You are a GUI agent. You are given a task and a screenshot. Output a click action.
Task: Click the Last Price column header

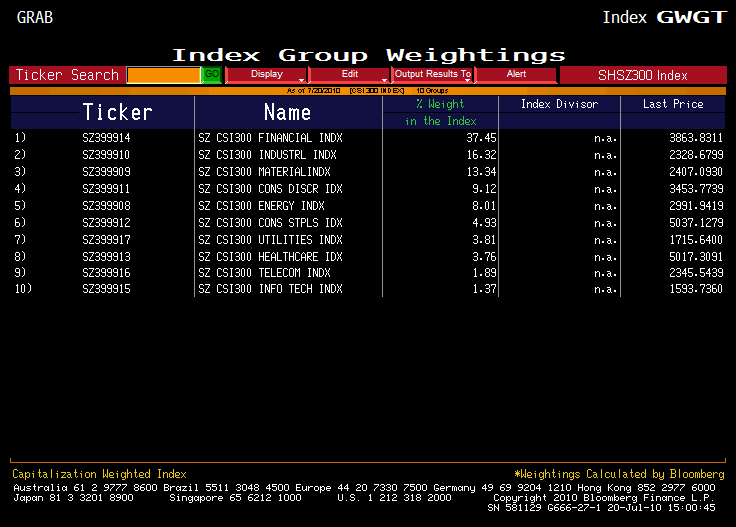click(x=673, y=104)
